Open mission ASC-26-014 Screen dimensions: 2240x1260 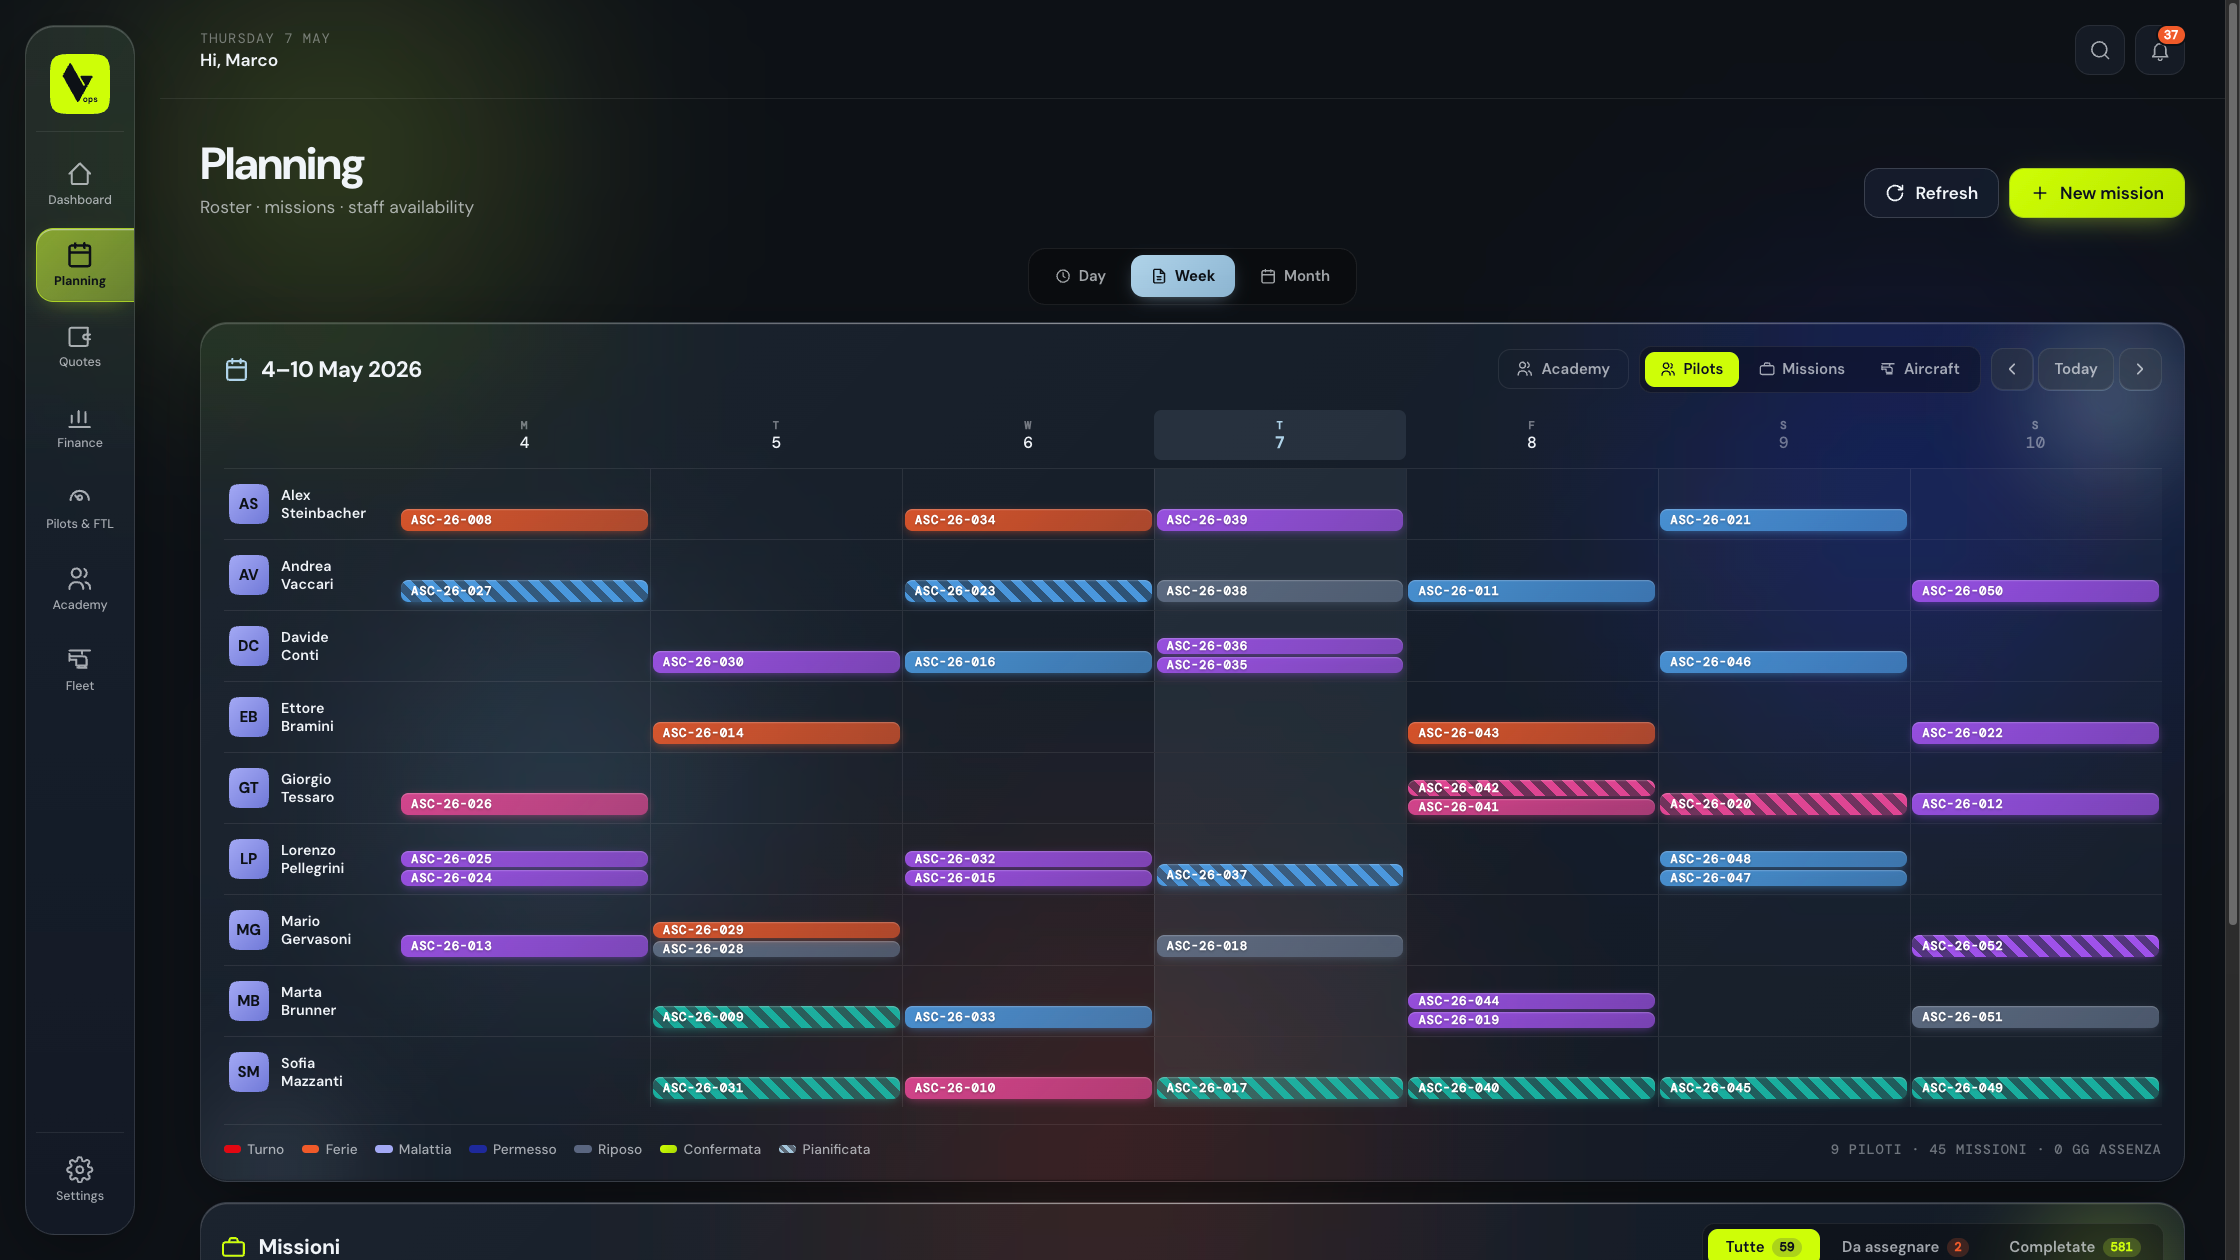tap(776, 733)
